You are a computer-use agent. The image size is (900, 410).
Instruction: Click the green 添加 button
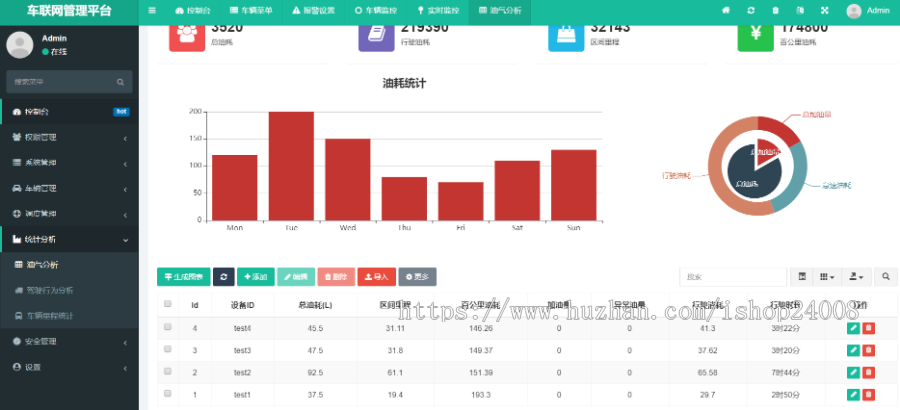tap(255, 277)
